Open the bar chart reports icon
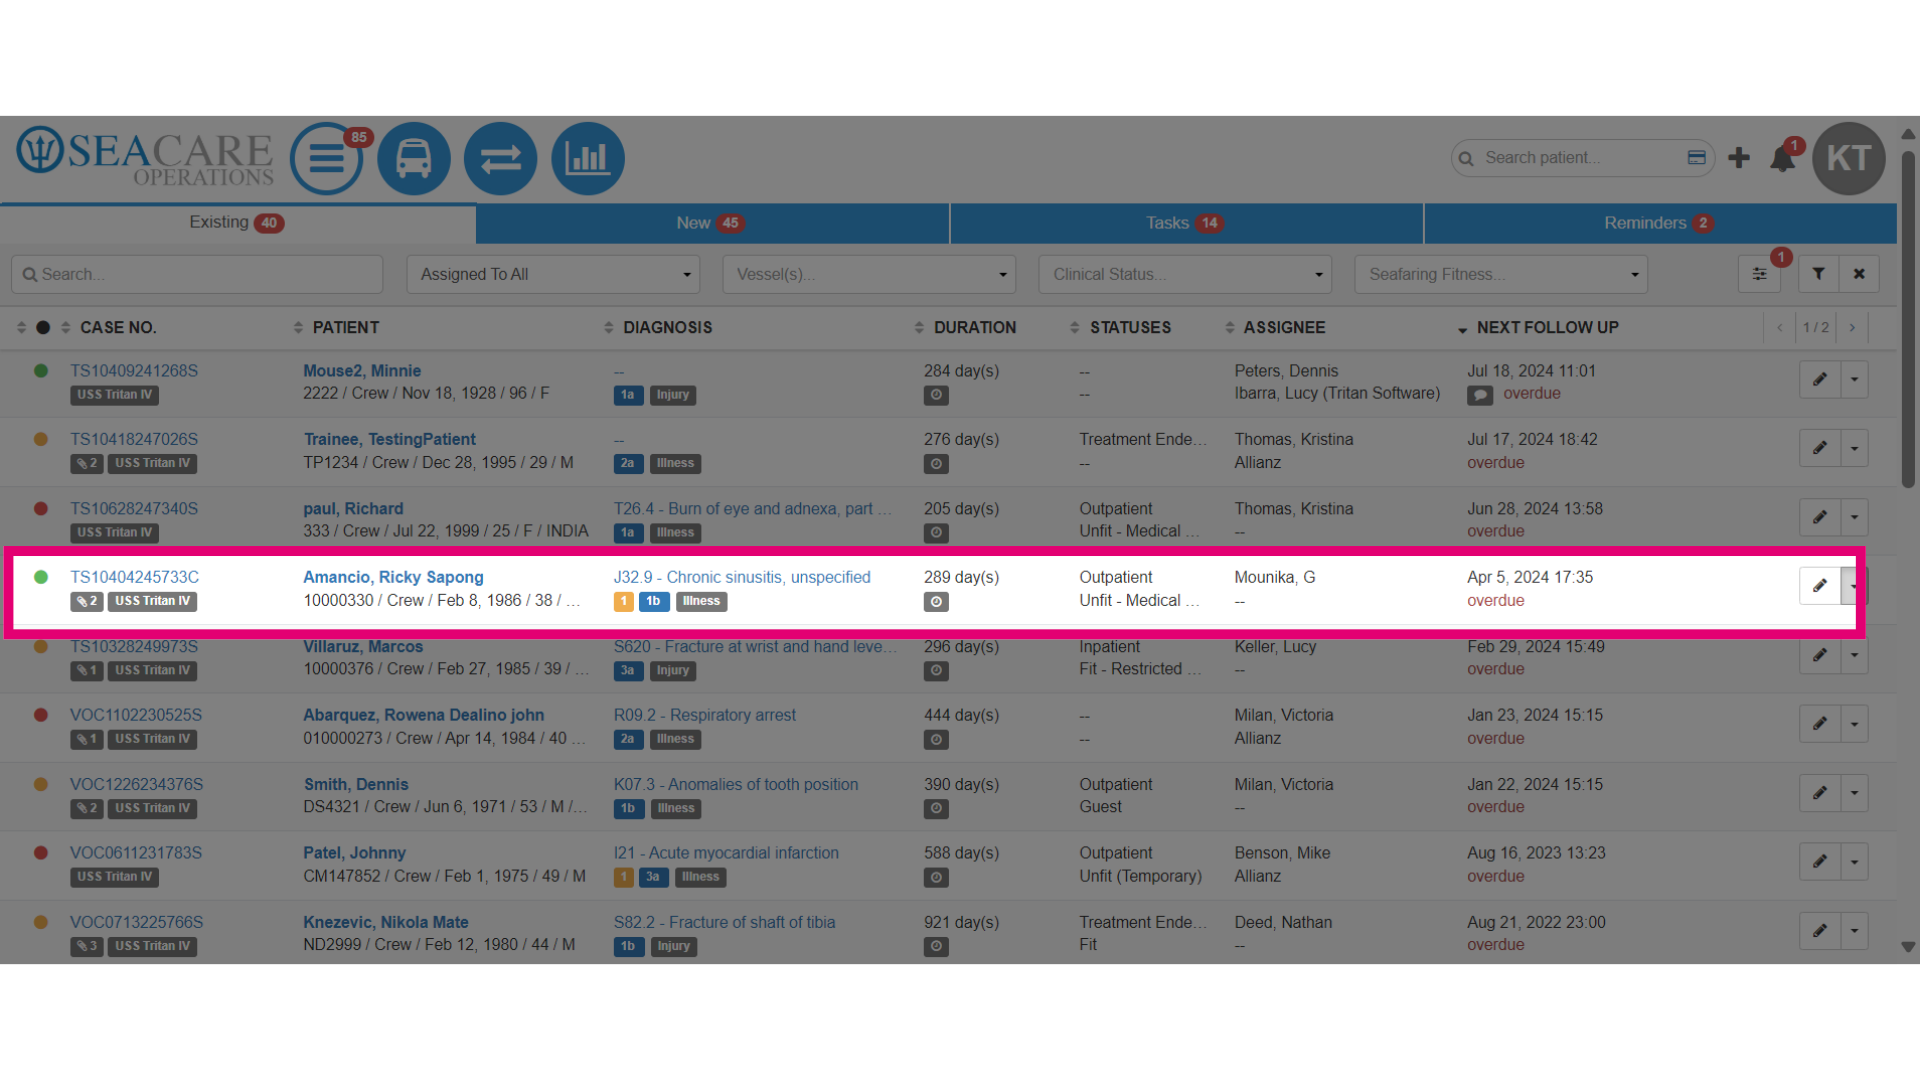 click(588, 158)
